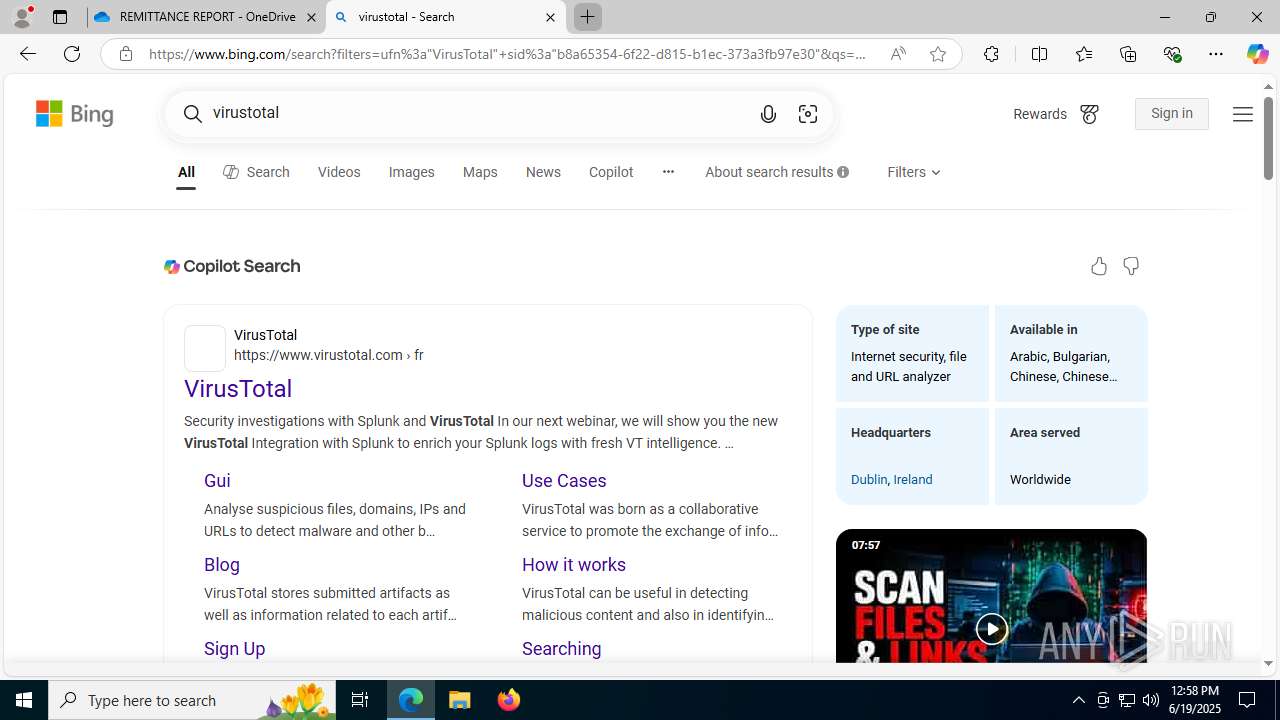Launch Firefox from the taskbar
Image resolution: width=1280 pixels, height=720 pixels.
pyautogui.click(x=508, y=700)
